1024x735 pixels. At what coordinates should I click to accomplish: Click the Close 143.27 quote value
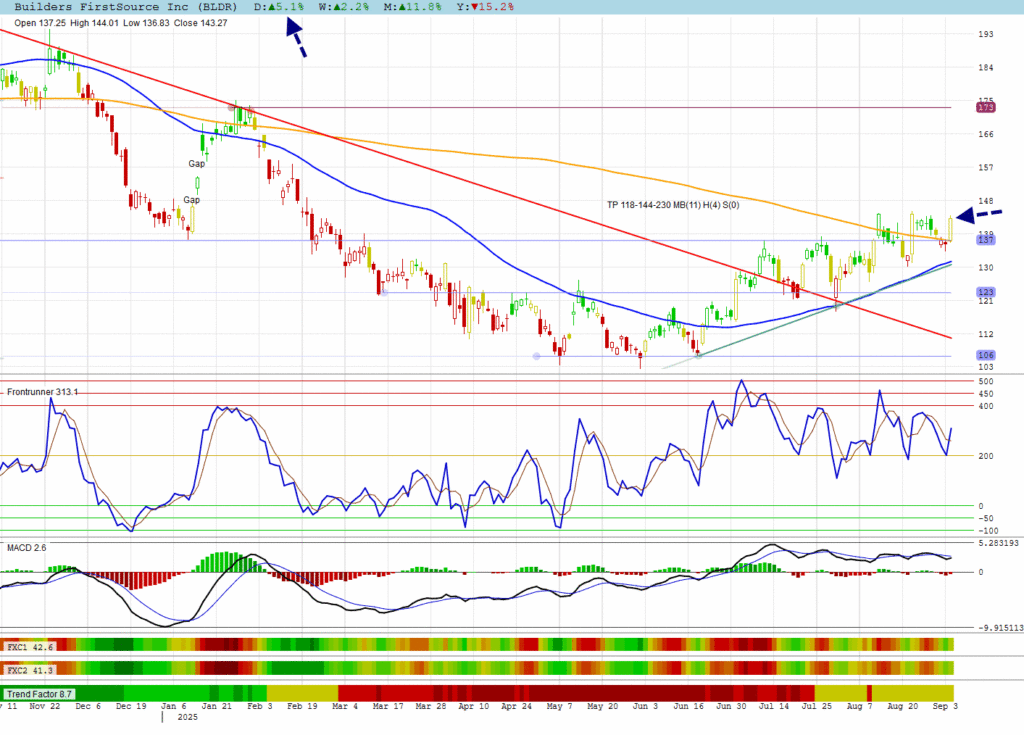click(x=200, y=23)
